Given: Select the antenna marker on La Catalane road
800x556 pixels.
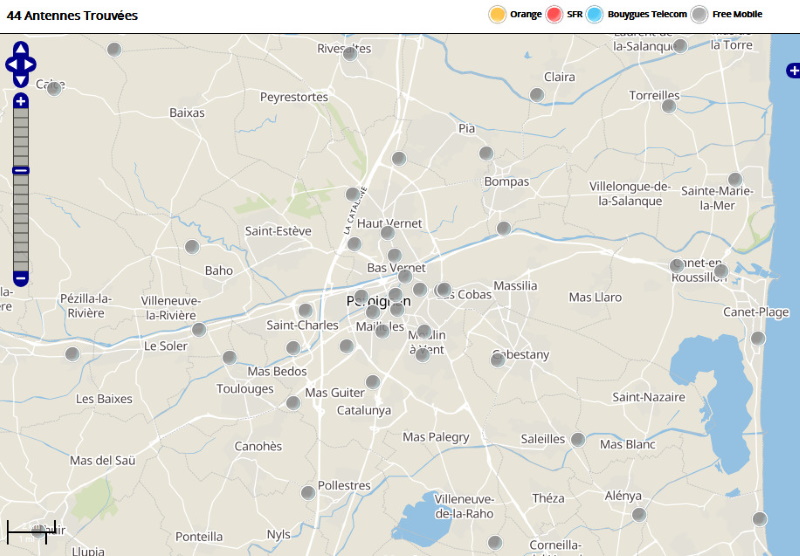Looking at the screenshot, I should (x=353, y=194).
